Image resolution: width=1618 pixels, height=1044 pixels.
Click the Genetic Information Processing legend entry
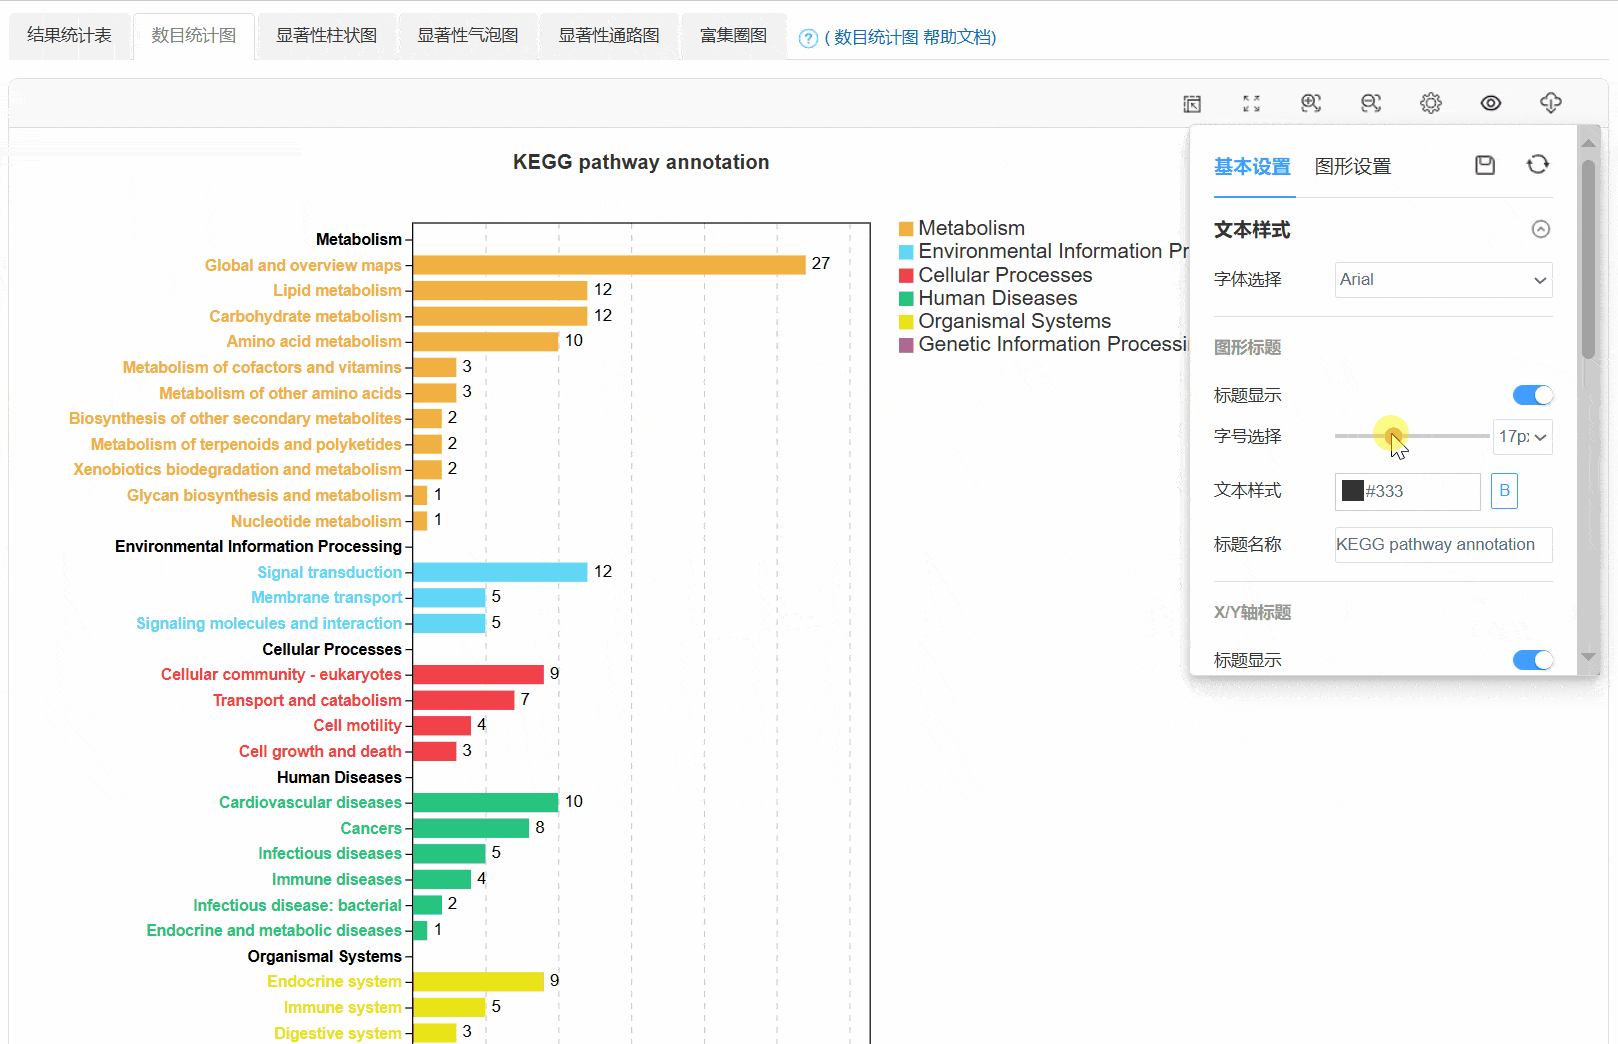(1044, 344)
